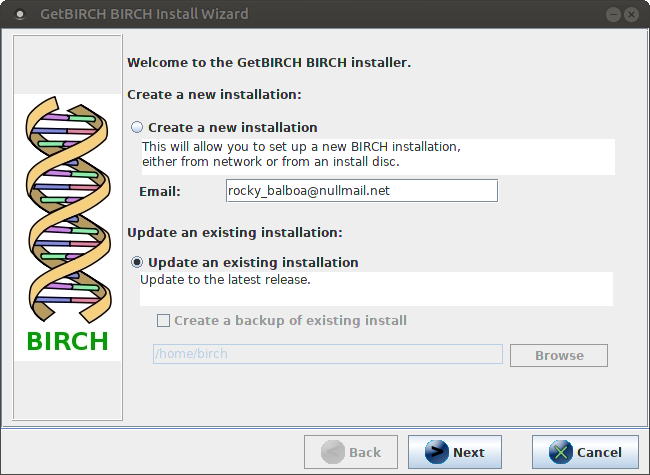Click the 'Update to the latest release' description
The height and width of the screenshot is (475, 650).
coord(226,279)
